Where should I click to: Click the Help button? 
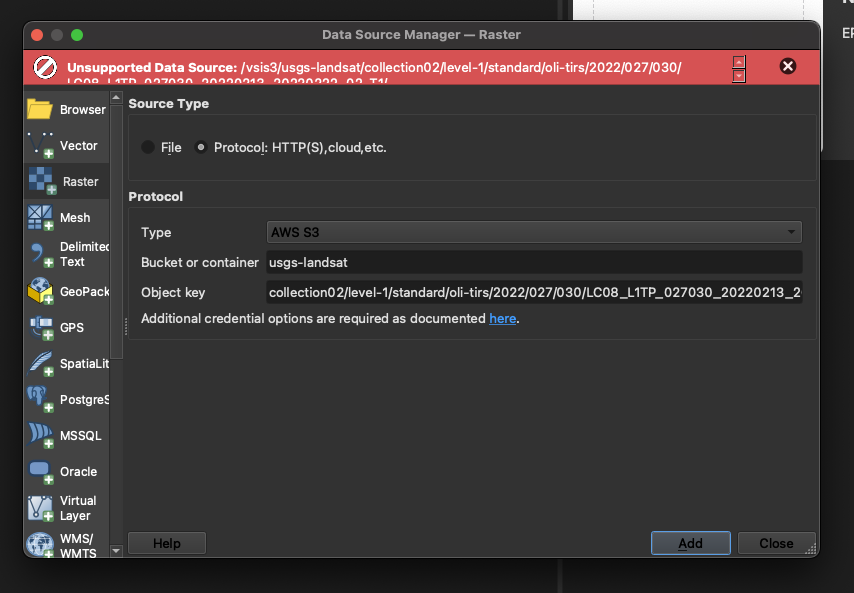pos(167,543)
